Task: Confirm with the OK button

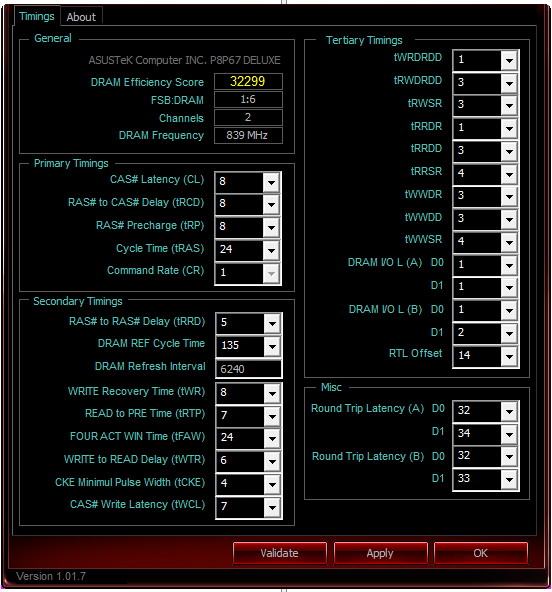Action: [481, 553]
